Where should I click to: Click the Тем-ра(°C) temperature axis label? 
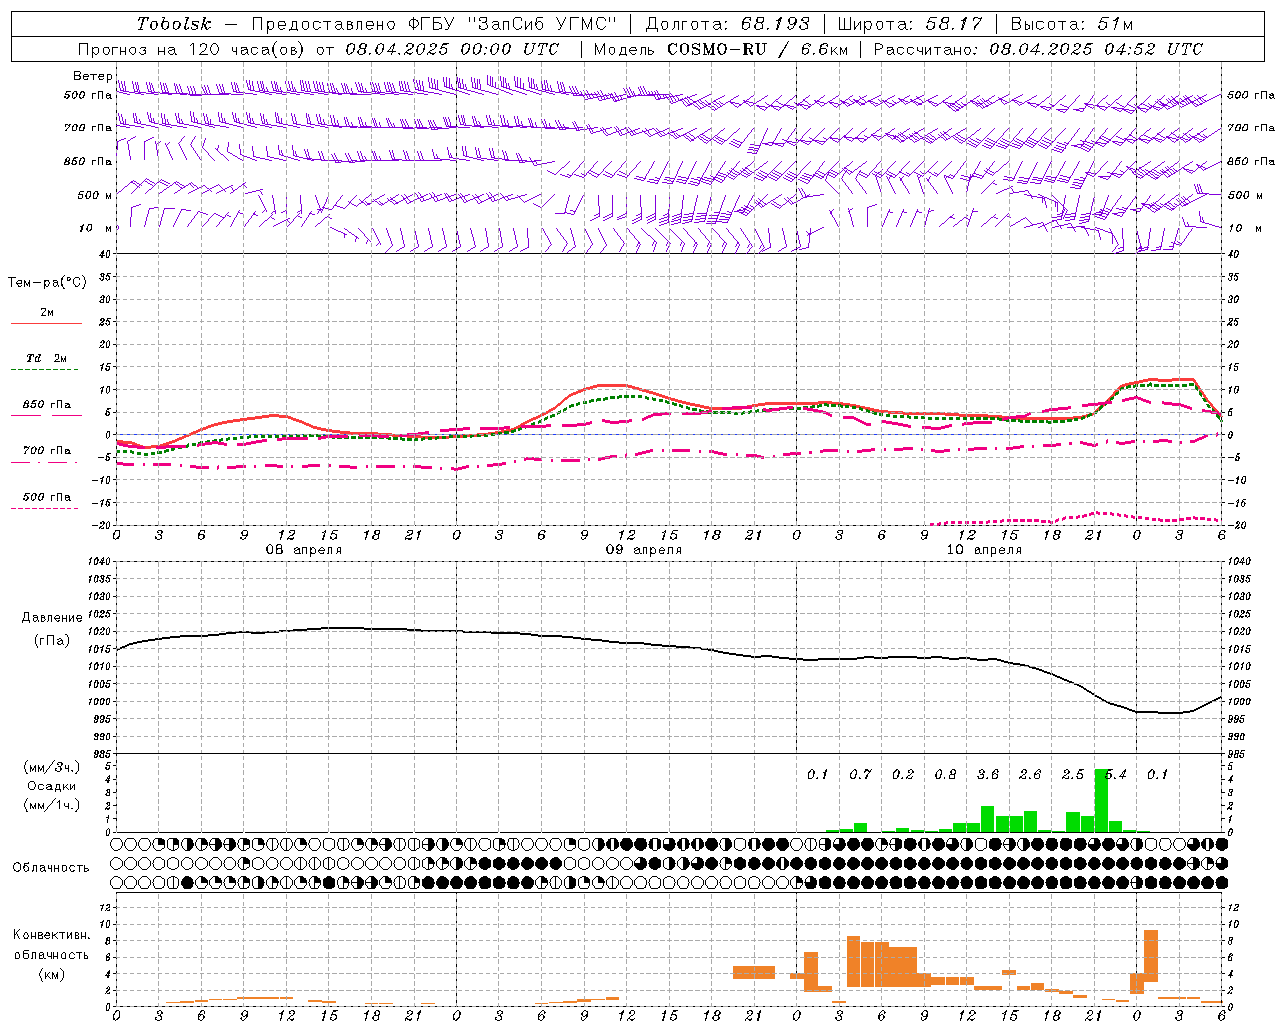click(x=47, y=283)
